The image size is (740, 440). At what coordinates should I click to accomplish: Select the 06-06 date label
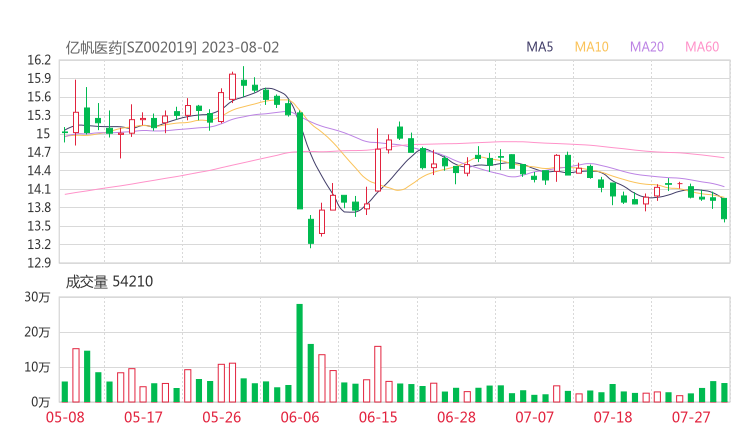click(x=300, y=417)
